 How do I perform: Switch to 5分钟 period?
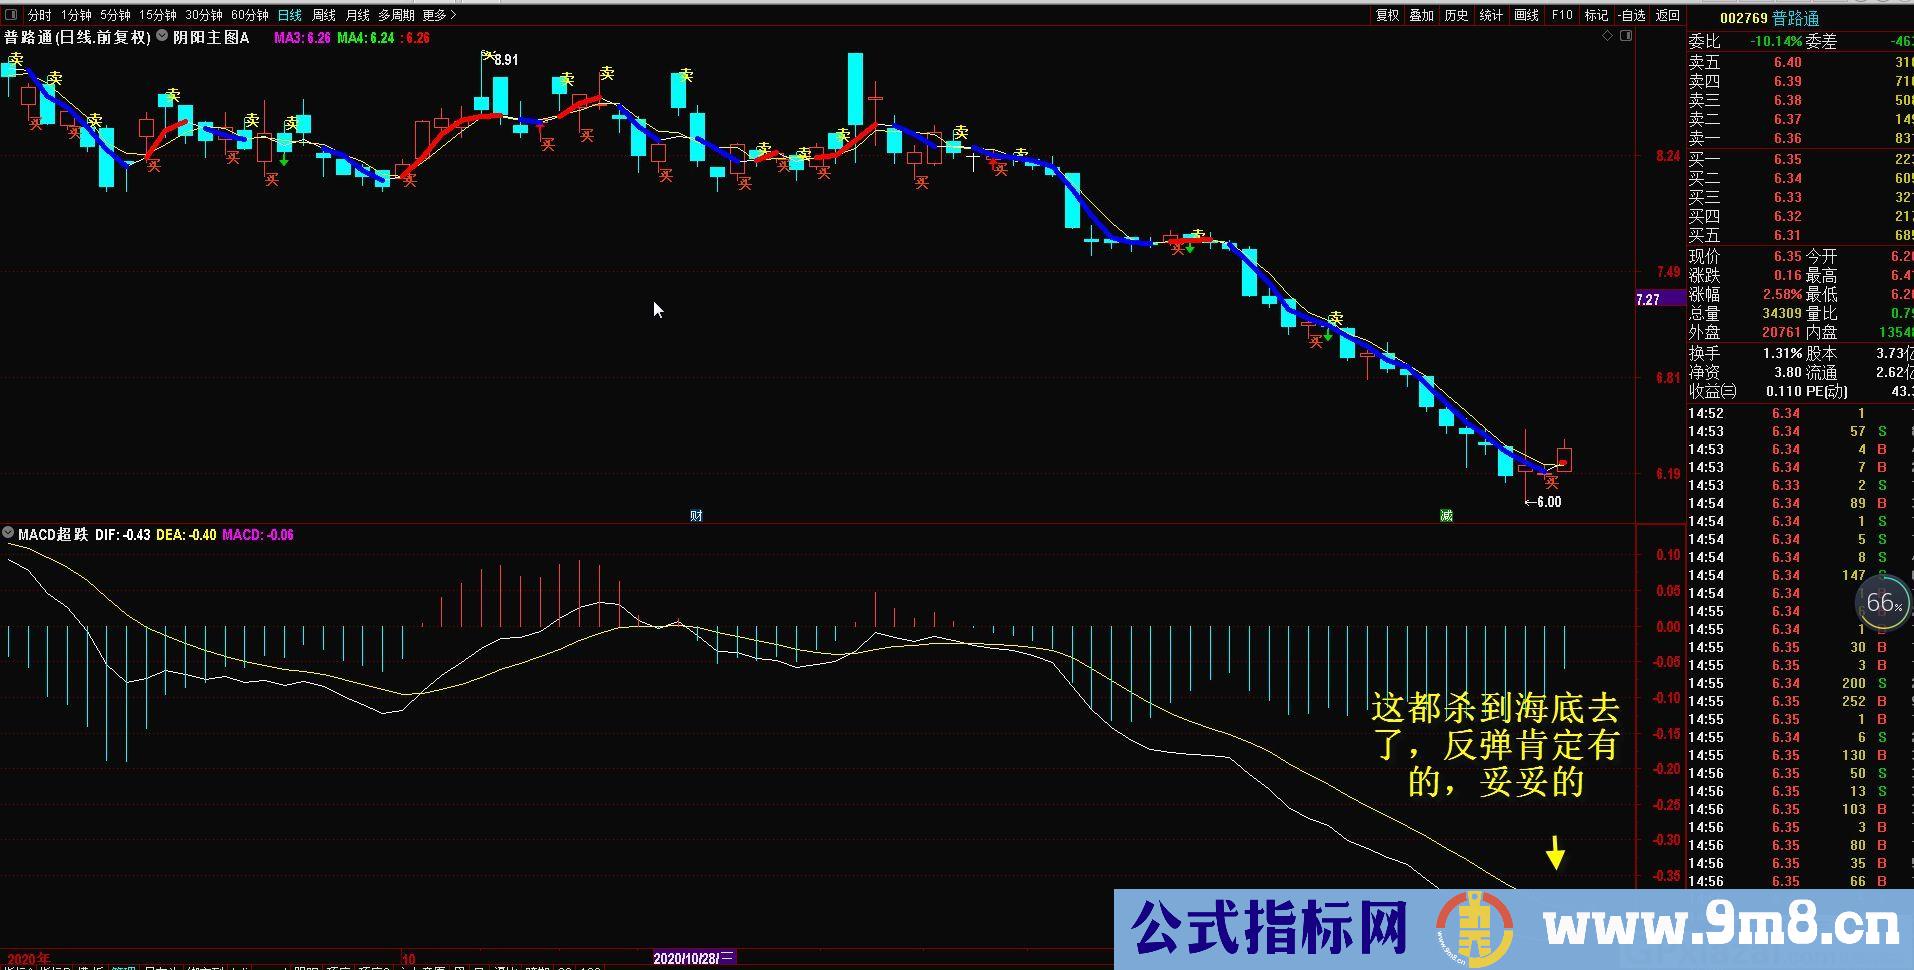click(115, 15)
